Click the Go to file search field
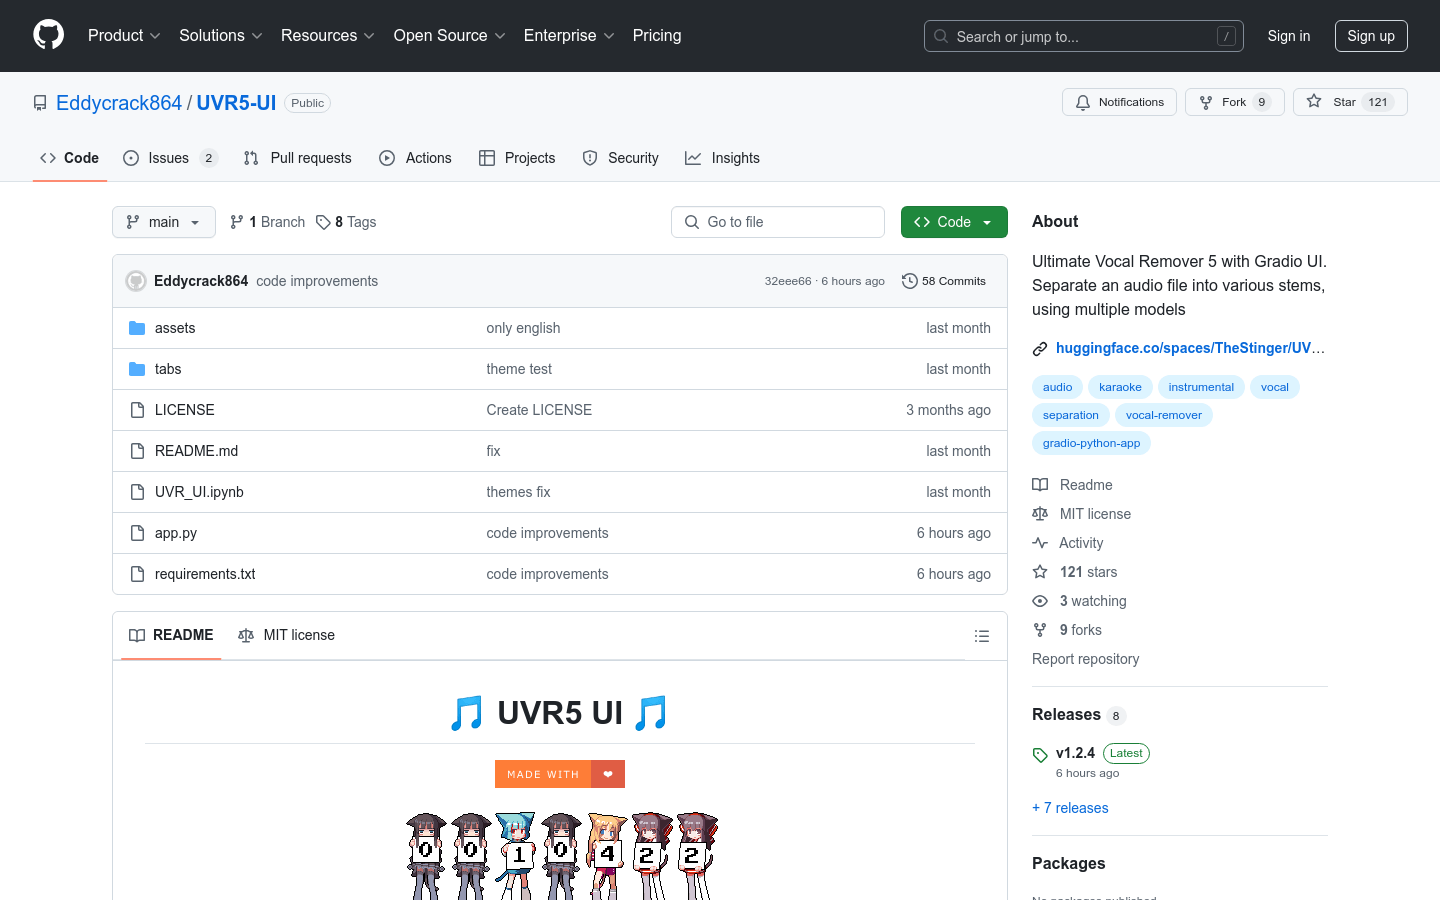 778,222
